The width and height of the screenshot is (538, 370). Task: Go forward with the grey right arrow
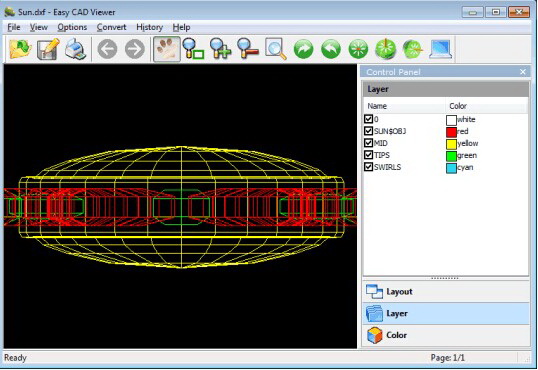pyautogui.click(x=134, y=49)
